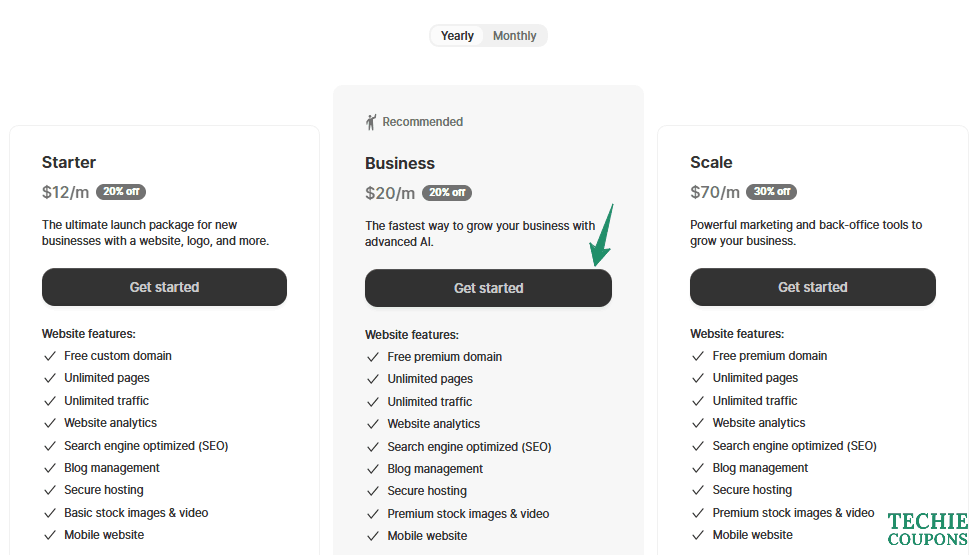Click Basic stock images & video feature
The height and width of the screenshot is (555, 980).
coord(136,513)
